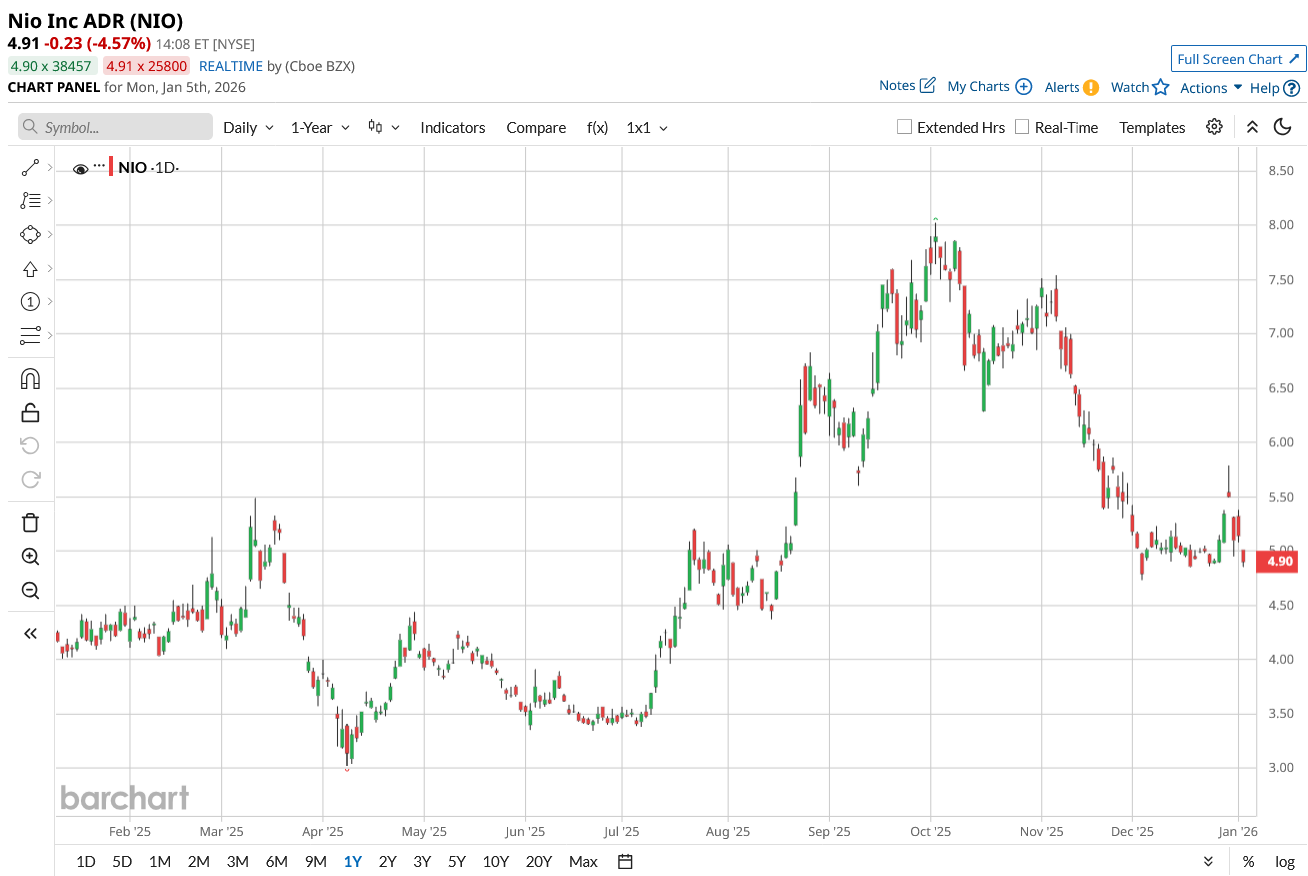Hide the NIO series with eye icon
Screen dimensions: 1308x876
(x=80, y=168)
